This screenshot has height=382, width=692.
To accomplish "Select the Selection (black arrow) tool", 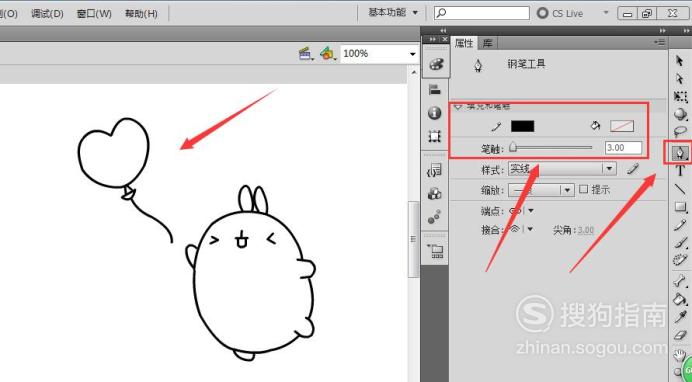I will pyautogui.click(x=680, y=61).
